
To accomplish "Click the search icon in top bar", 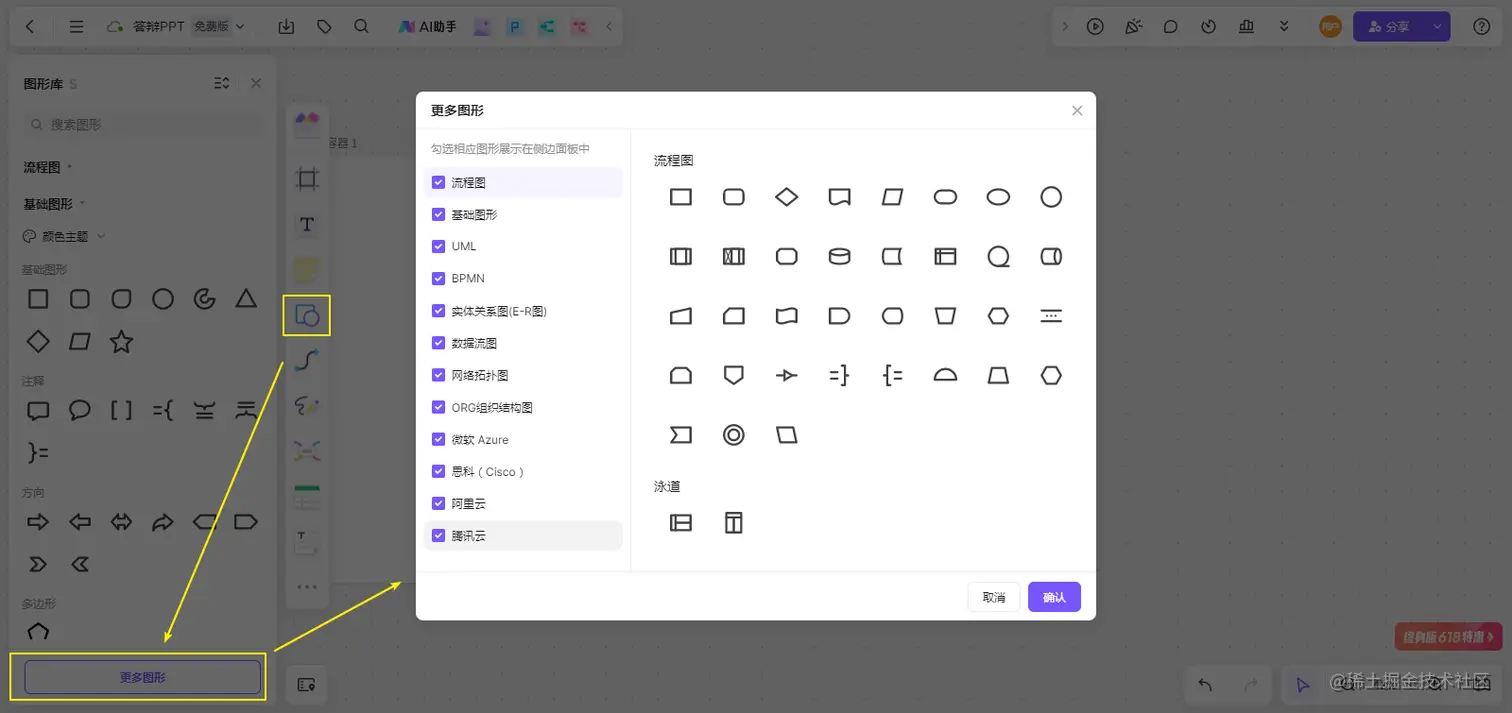I will [x=362, y=27].
